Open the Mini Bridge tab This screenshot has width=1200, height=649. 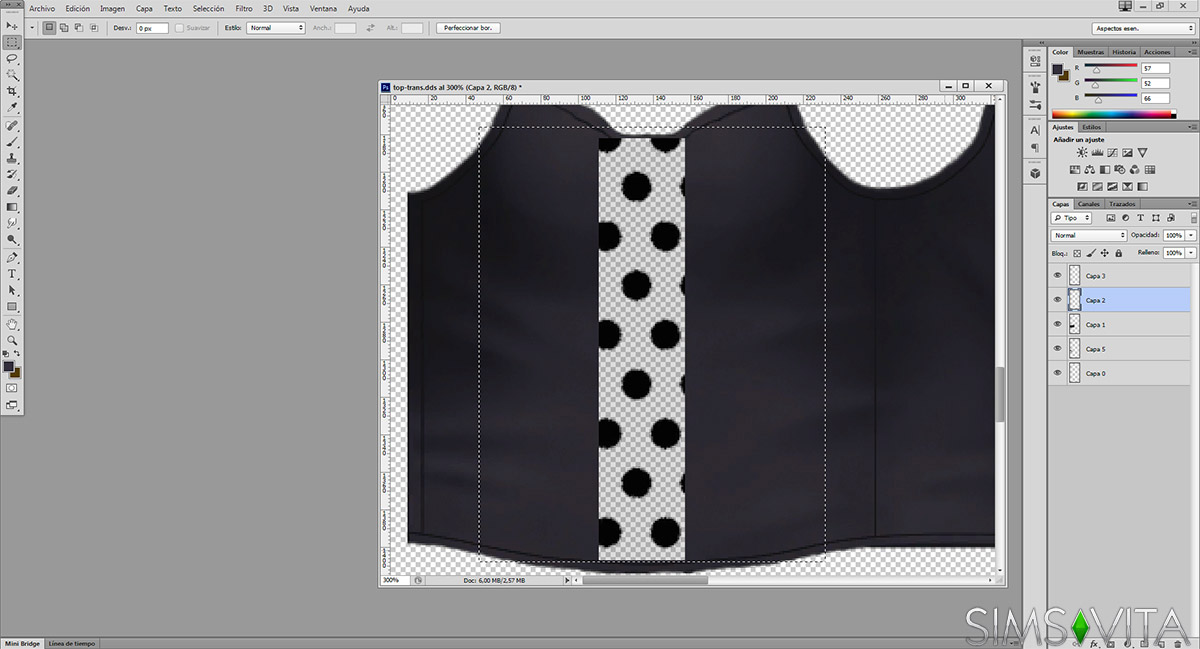coord(22,643)
